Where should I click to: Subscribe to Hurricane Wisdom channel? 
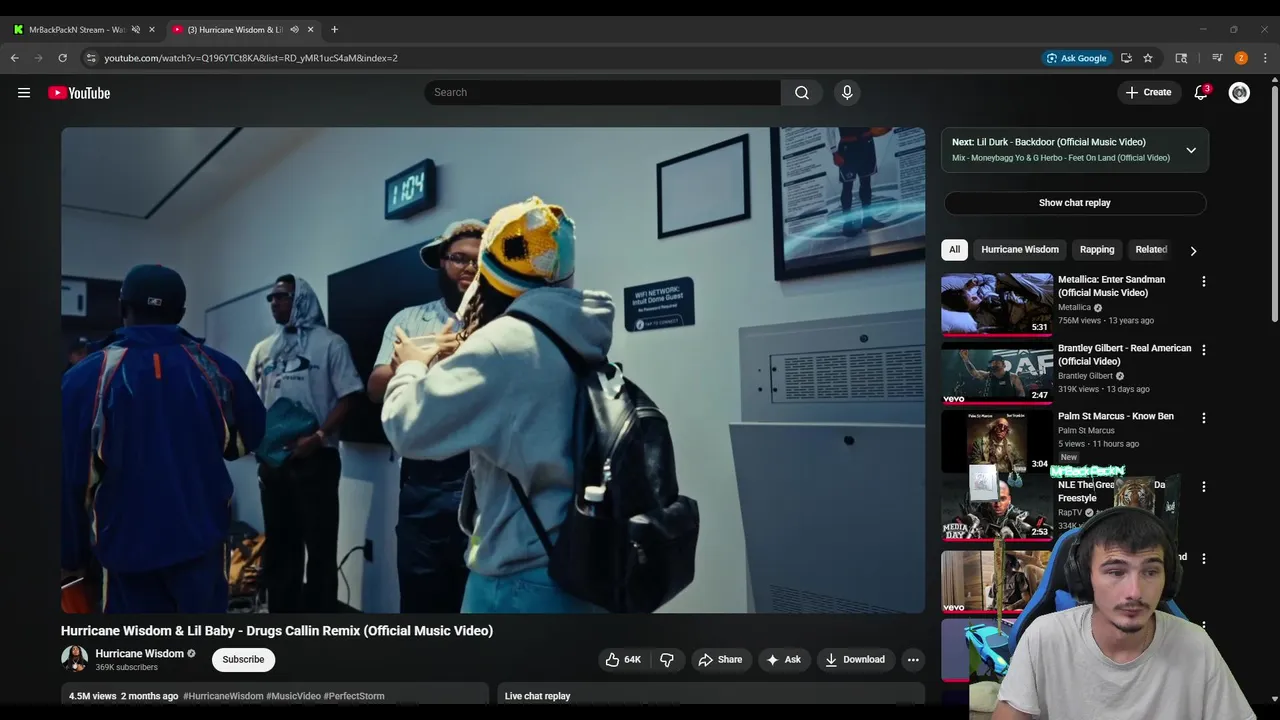coord(243,660)
